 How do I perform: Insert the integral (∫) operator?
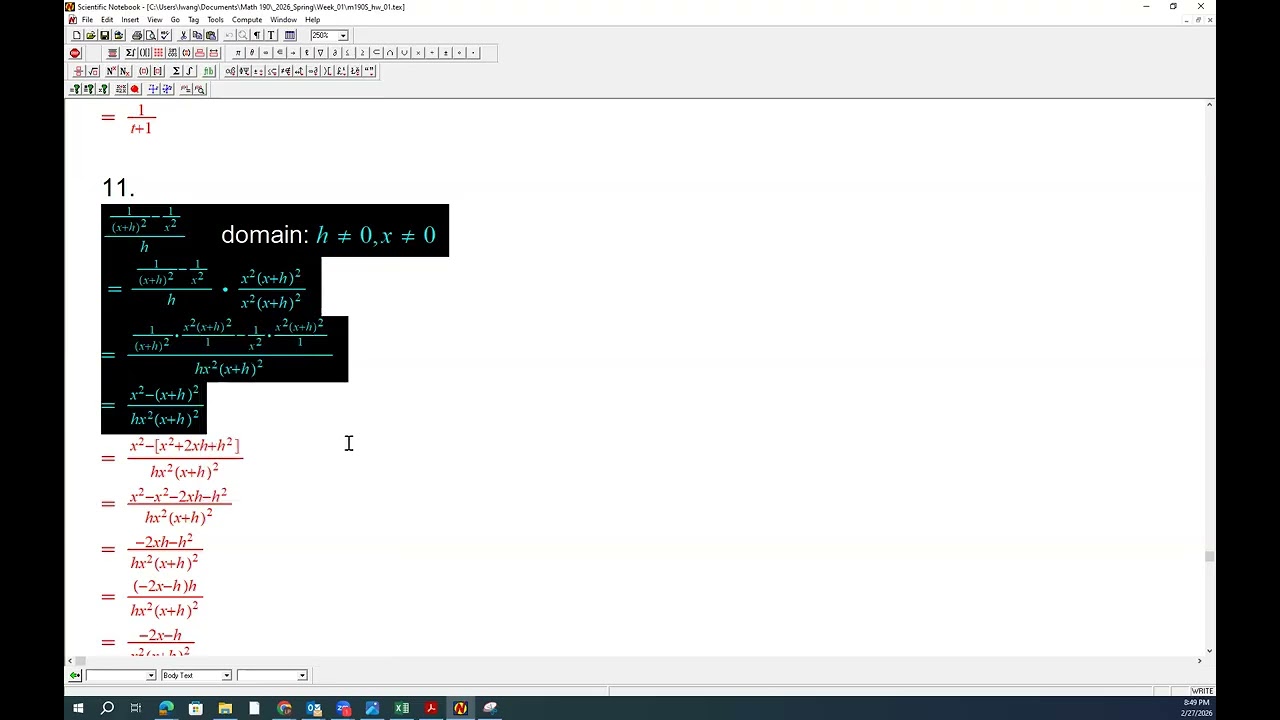pyautogui.click(x=190, y=71)
